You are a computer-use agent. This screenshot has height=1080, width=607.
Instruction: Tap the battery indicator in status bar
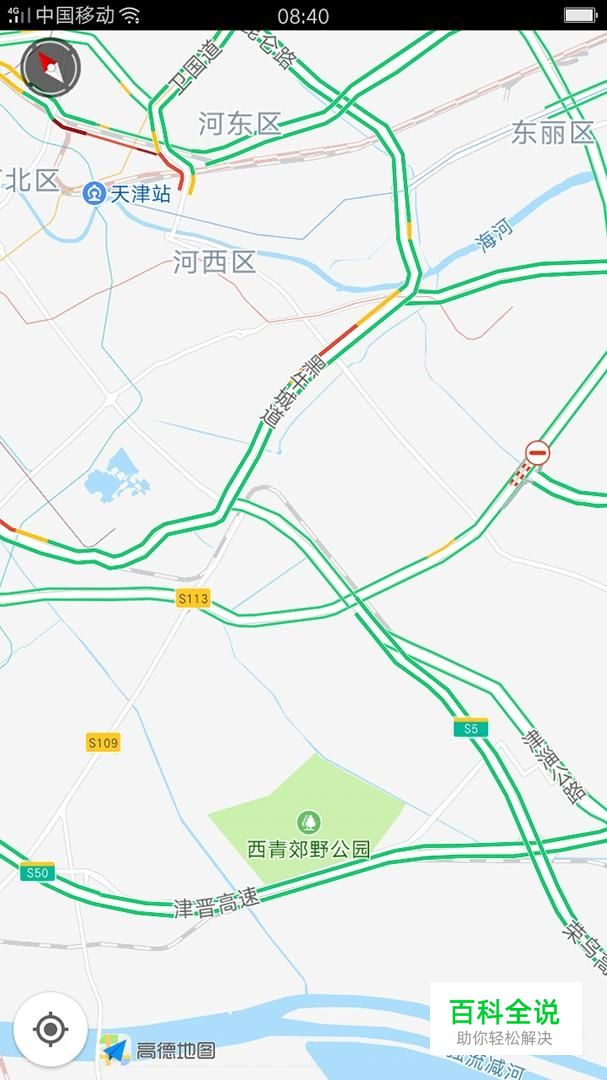pyautogui.click(x=580, y=15)
